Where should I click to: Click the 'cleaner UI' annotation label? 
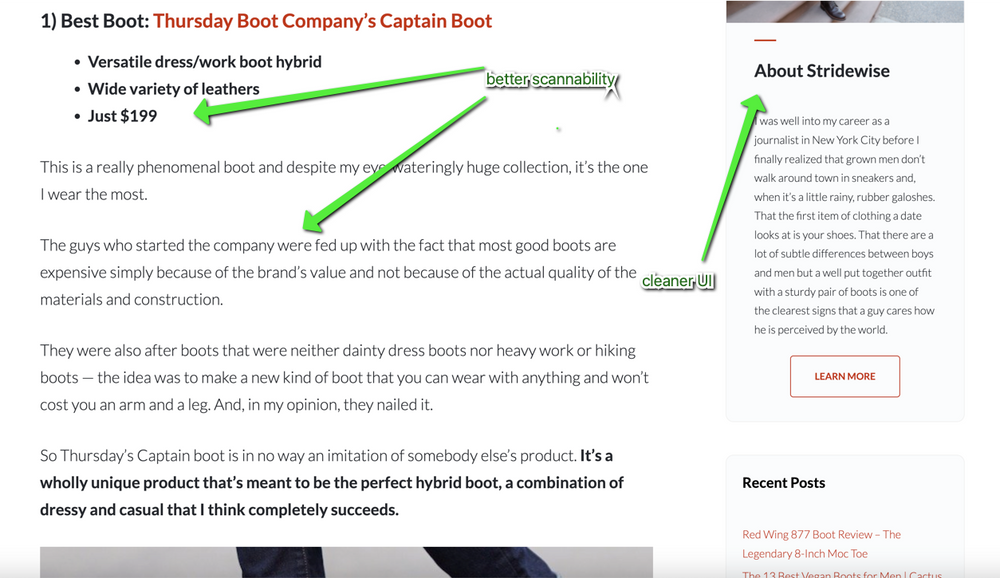click(678, 282)
